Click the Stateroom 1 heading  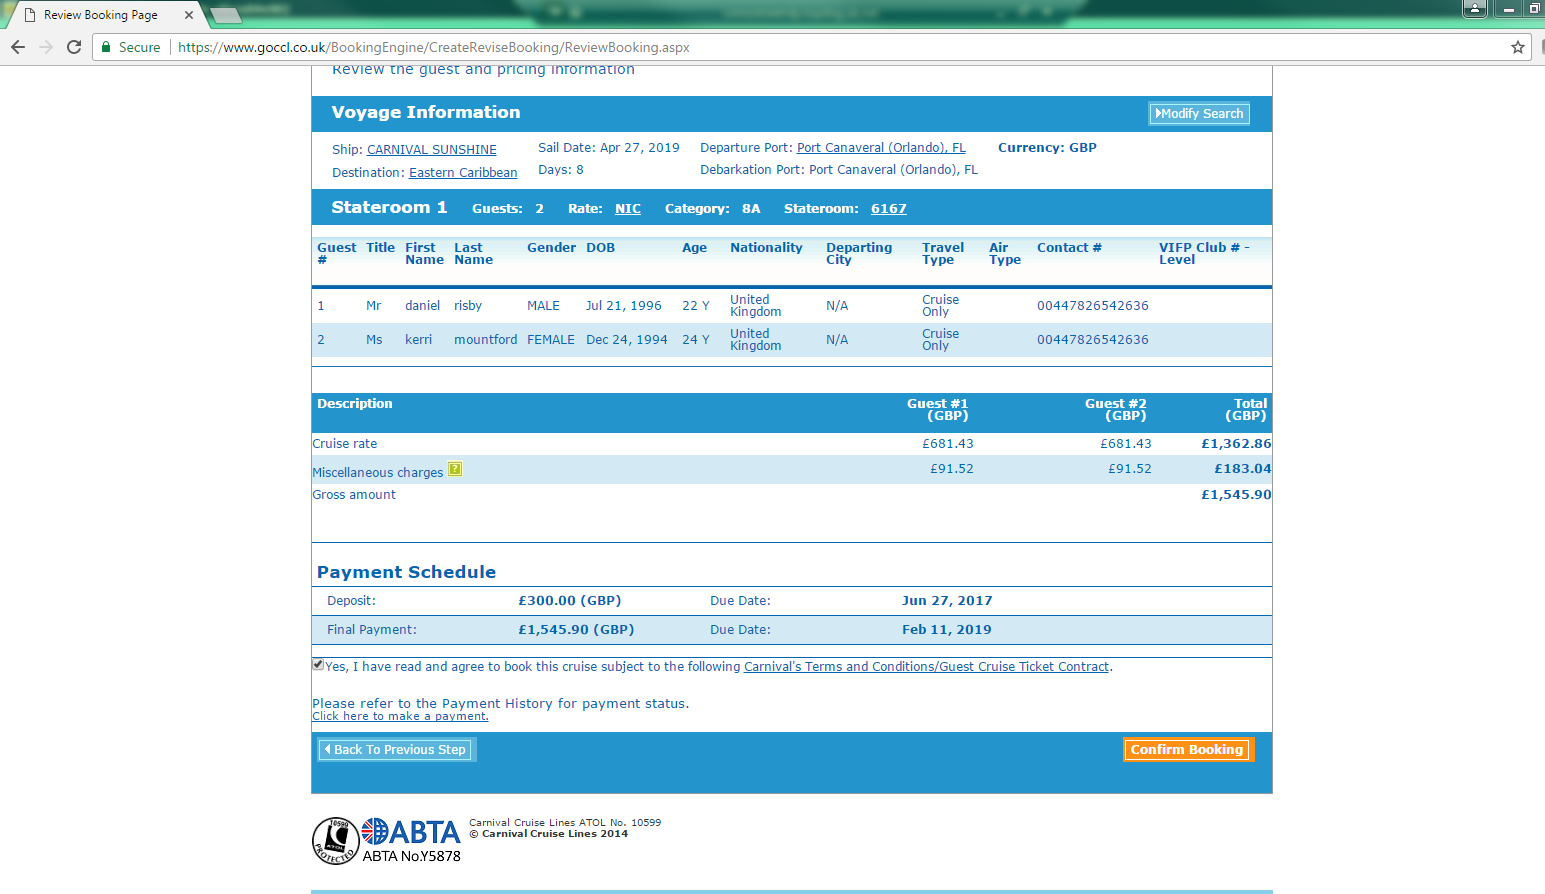click(x=389, y=208)
